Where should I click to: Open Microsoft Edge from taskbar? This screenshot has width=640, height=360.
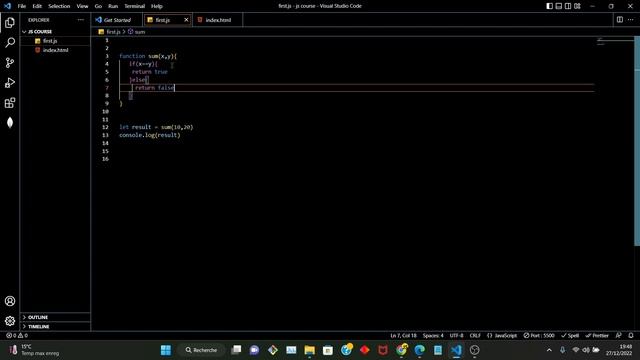coord(420,350)
